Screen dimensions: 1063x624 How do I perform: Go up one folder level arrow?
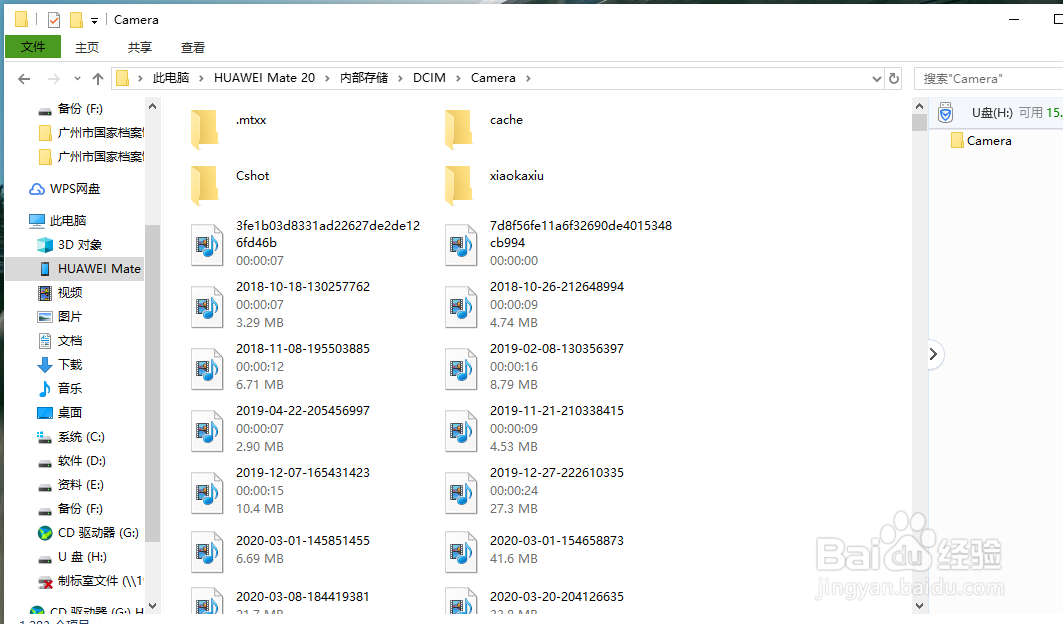98,79
